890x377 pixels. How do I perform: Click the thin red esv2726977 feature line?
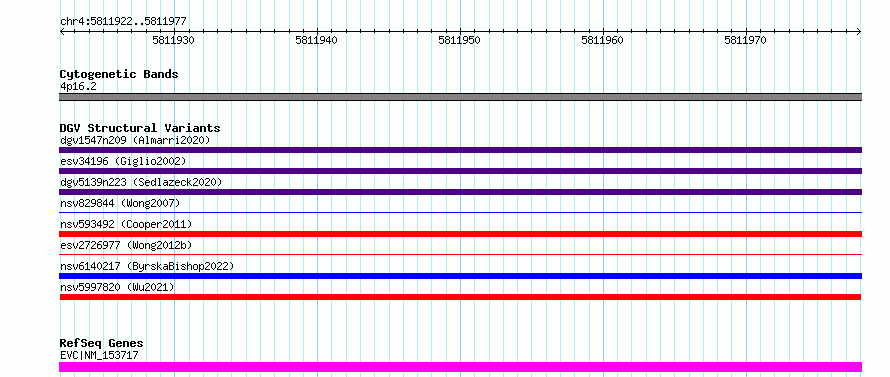(x=460, y=255)
